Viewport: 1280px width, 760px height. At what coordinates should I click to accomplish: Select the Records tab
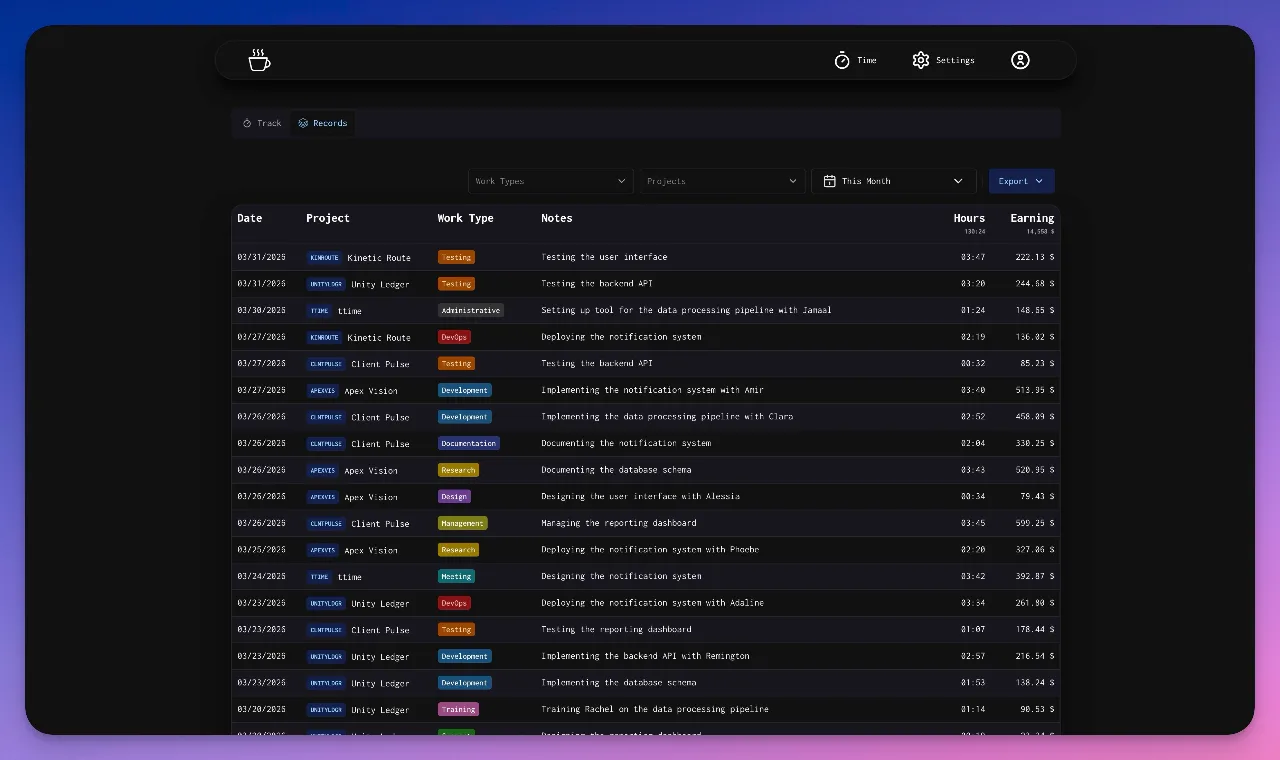coord(323,123)
